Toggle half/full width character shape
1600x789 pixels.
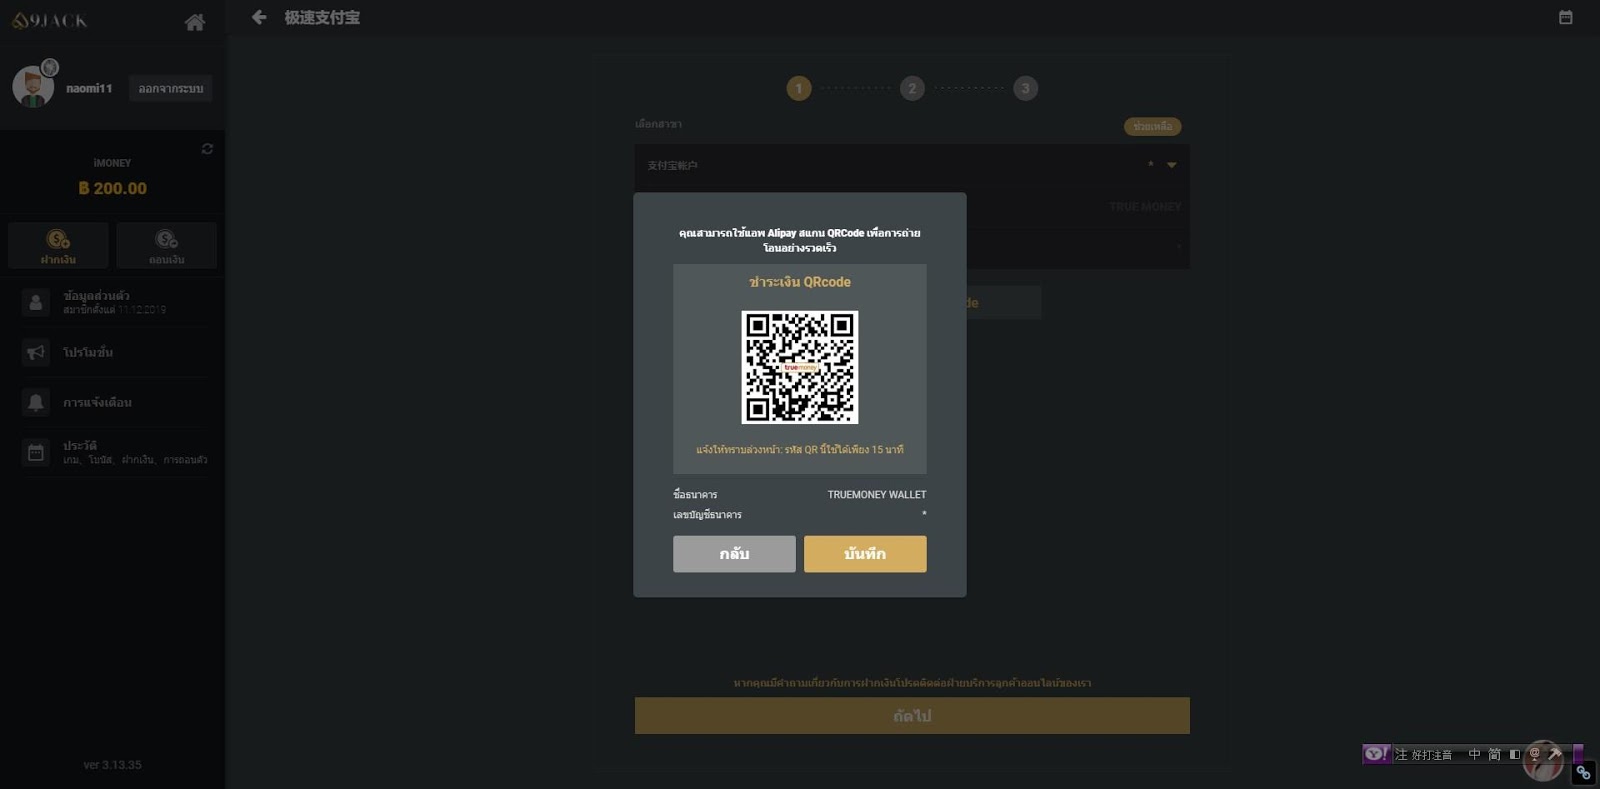tap(1515, 754)
